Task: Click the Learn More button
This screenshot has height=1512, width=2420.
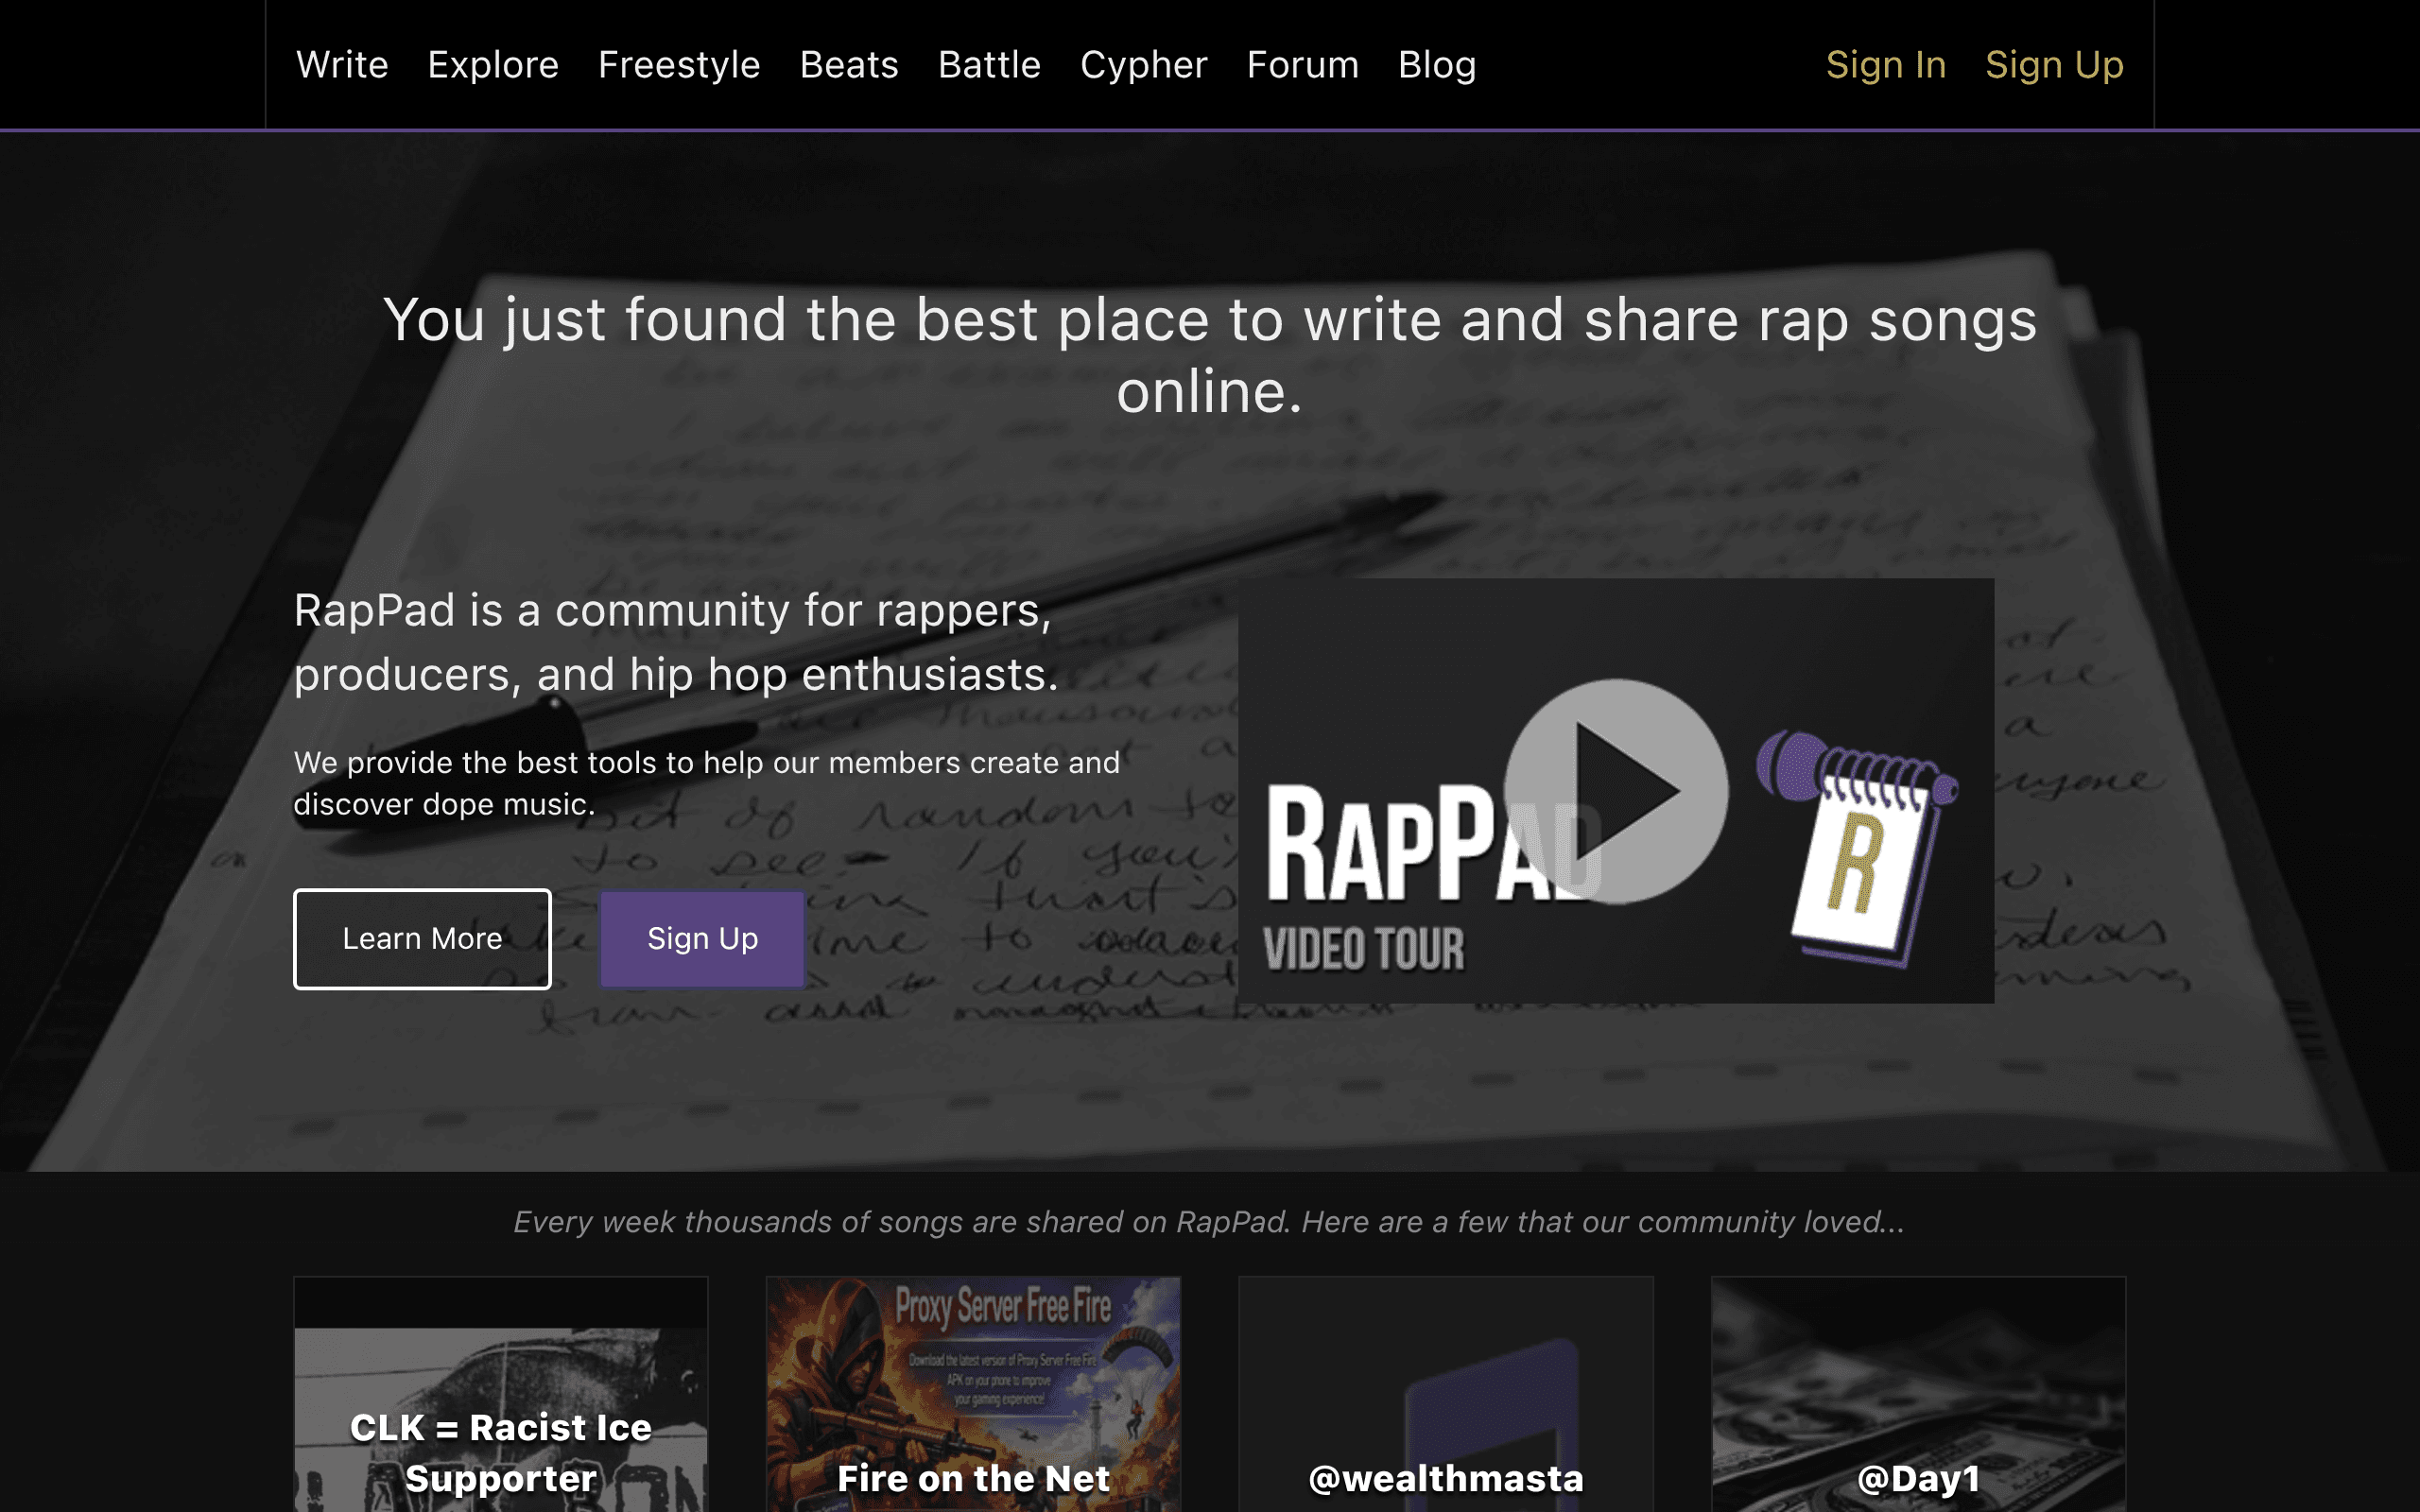Action: point(422,938)
